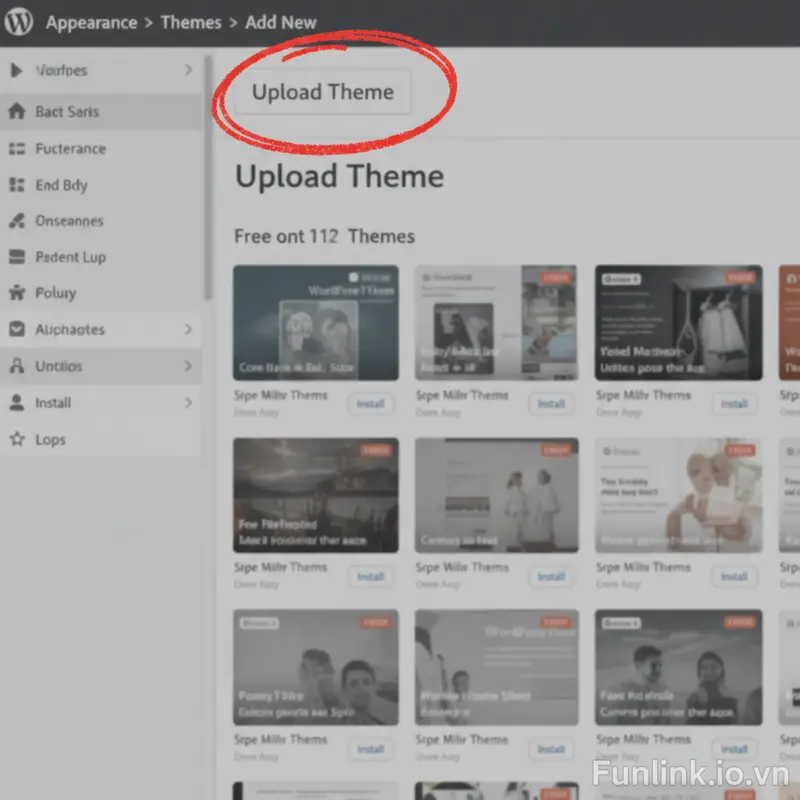Click the top-left theme preview thumbnail
Viewport: 800px width, 800px height.
coord(315,322)
